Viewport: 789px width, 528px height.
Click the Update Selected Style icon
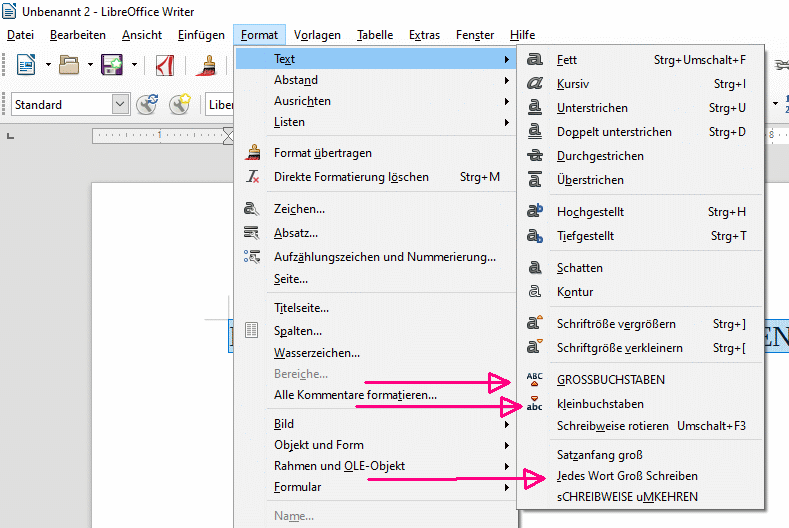coord(147,104)
